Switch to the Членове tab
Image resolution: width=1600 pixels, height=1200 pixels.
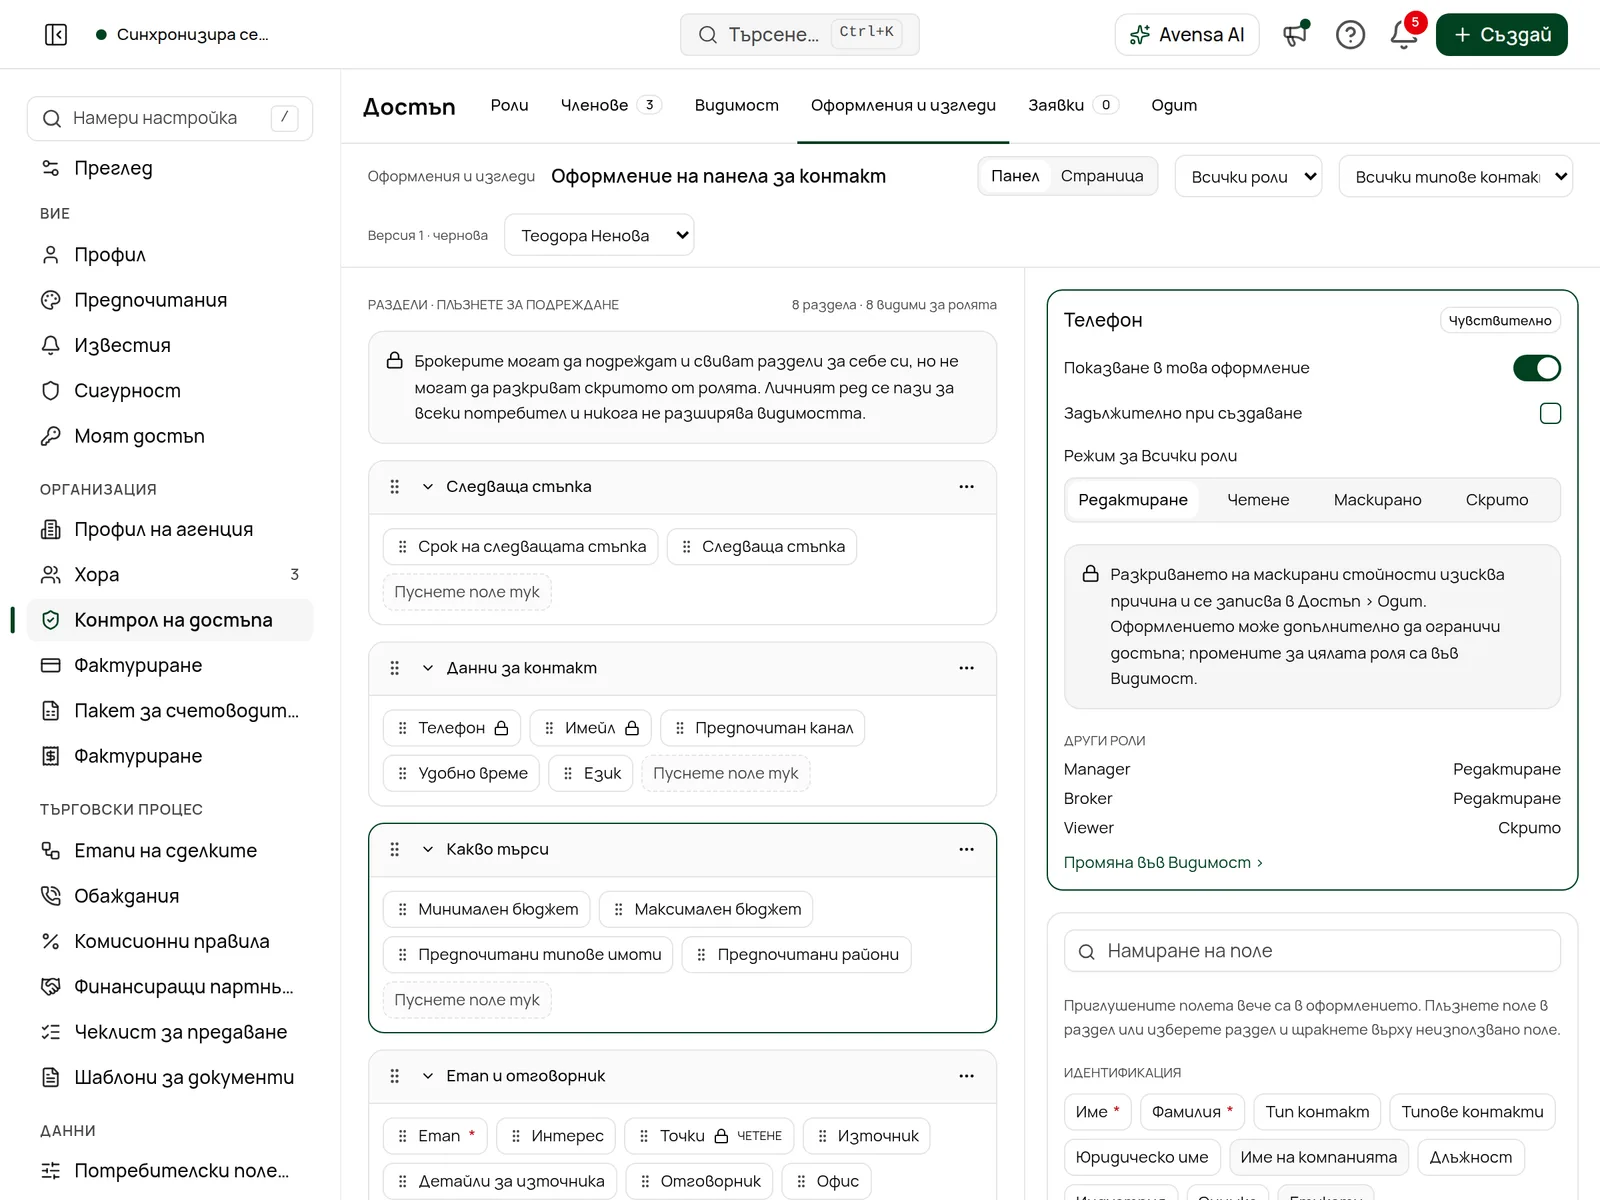pos(611,105)
